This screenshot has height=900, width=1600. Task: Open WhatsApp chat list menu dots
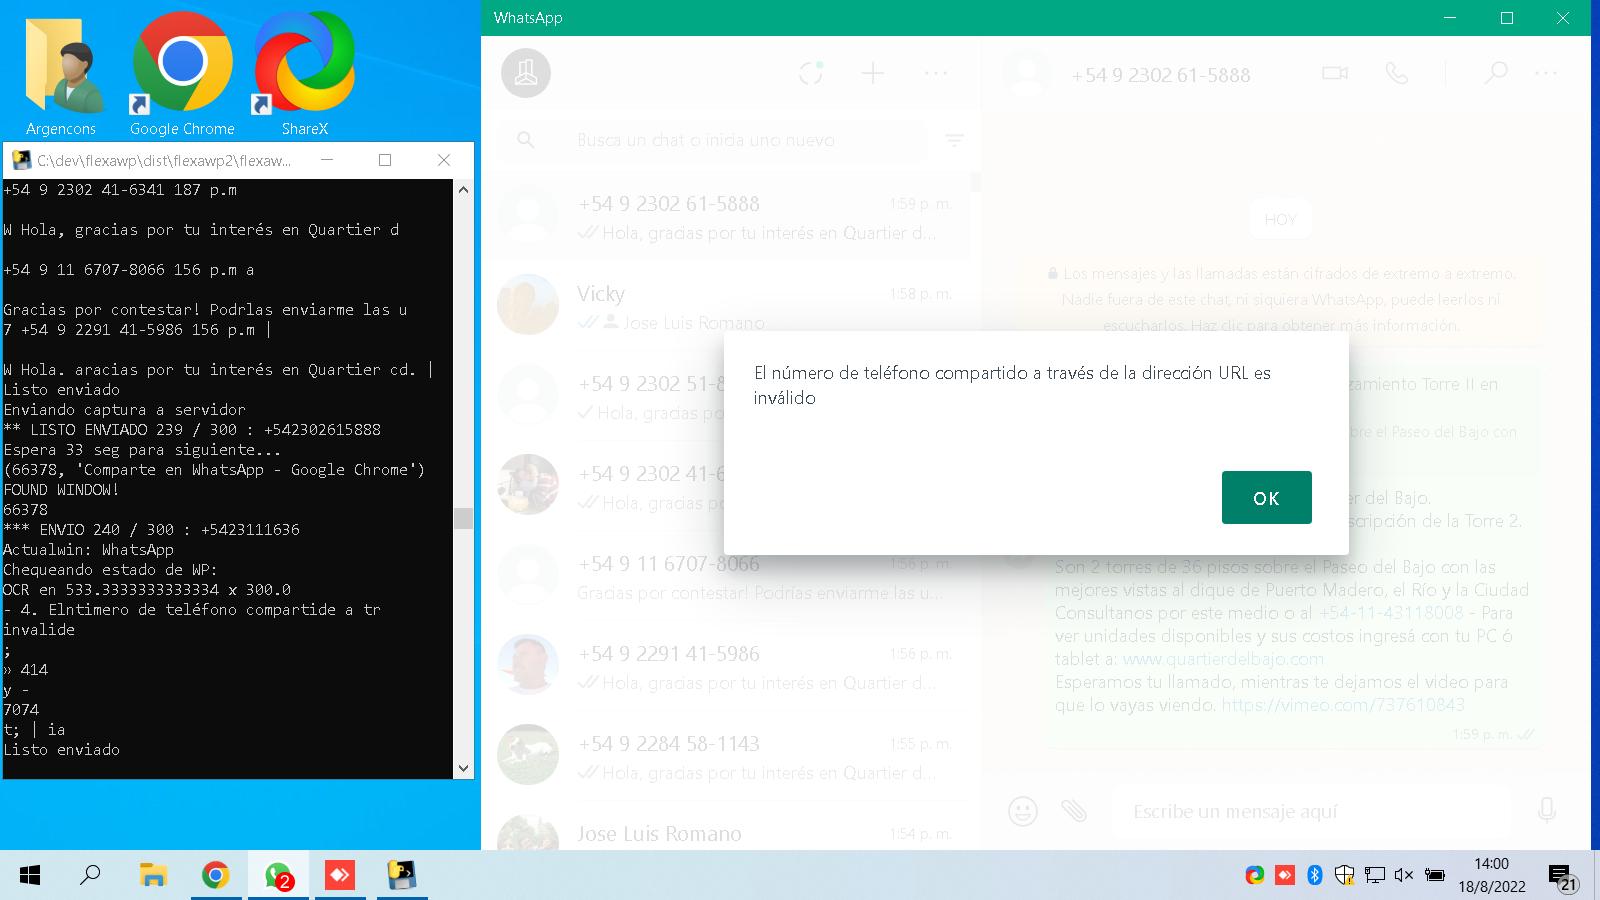tap(936, 73)
